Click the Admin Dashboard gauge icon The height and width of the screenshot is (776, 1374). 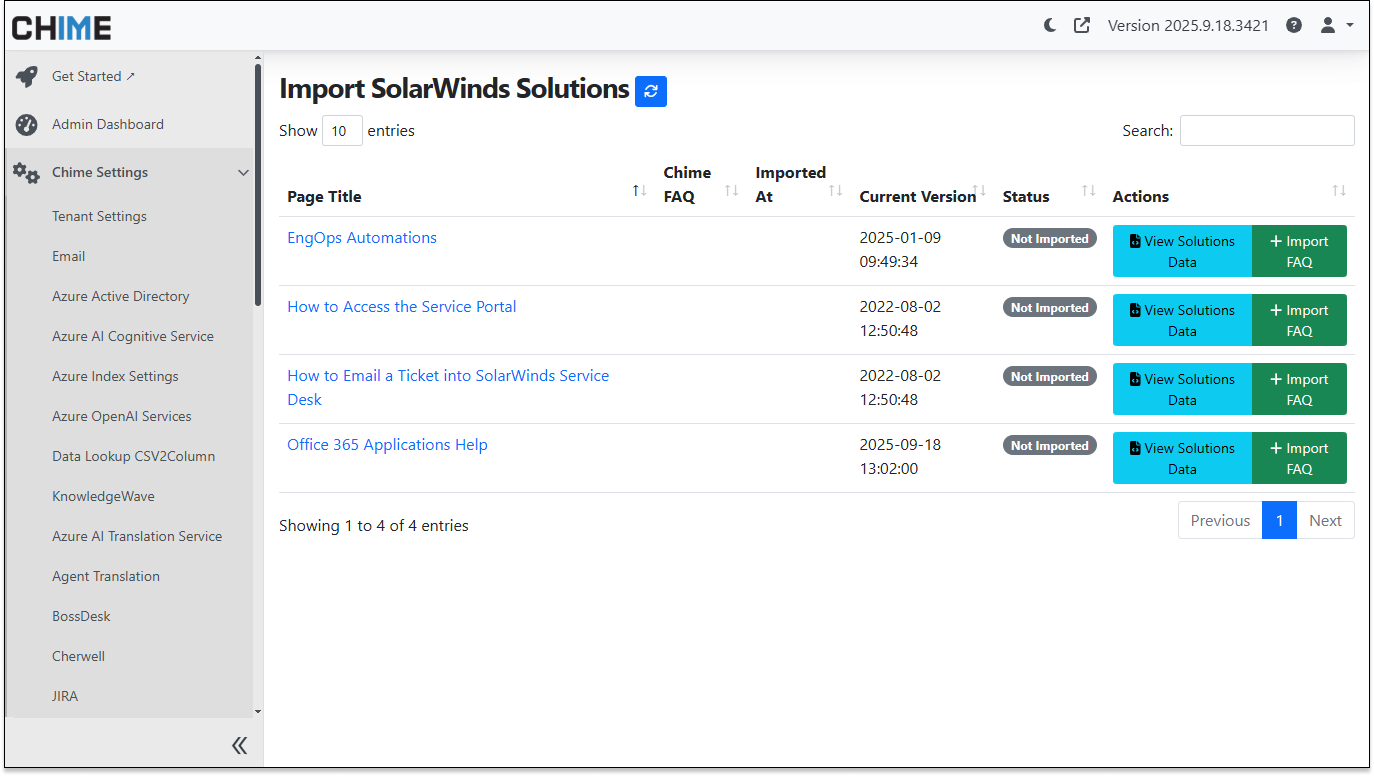pyautogui.click(x=27, y=125)
